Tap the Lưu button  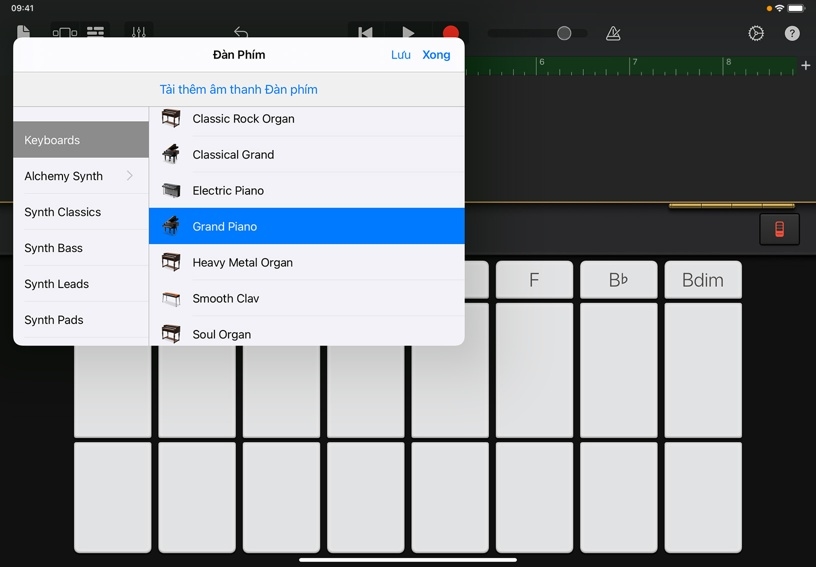tap(400, 55)
